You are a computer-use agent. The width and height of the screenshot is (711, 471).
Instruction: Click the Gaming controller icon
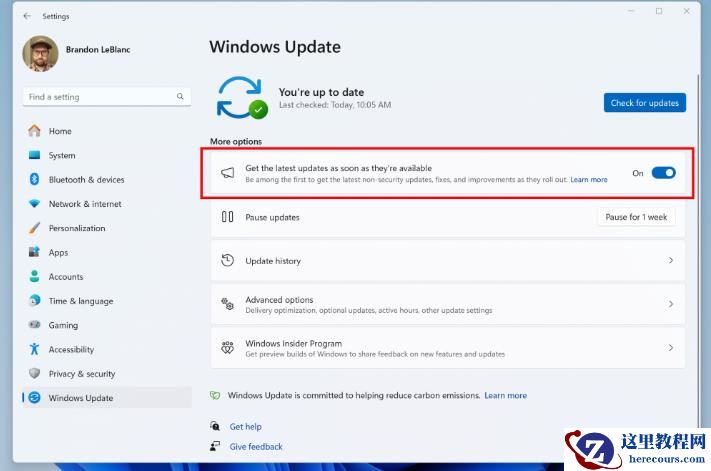(x=34, y=325)
